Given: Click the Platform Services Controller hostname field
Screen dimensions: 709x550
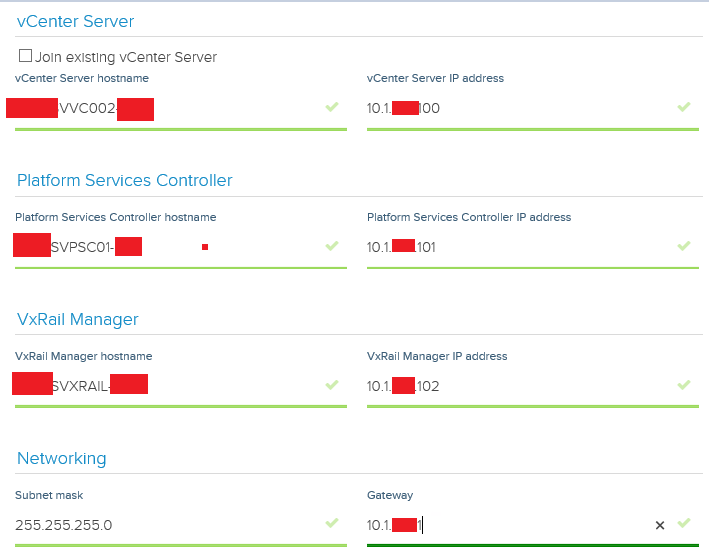Looking at the screenshot, I should [x=181, y=247].
